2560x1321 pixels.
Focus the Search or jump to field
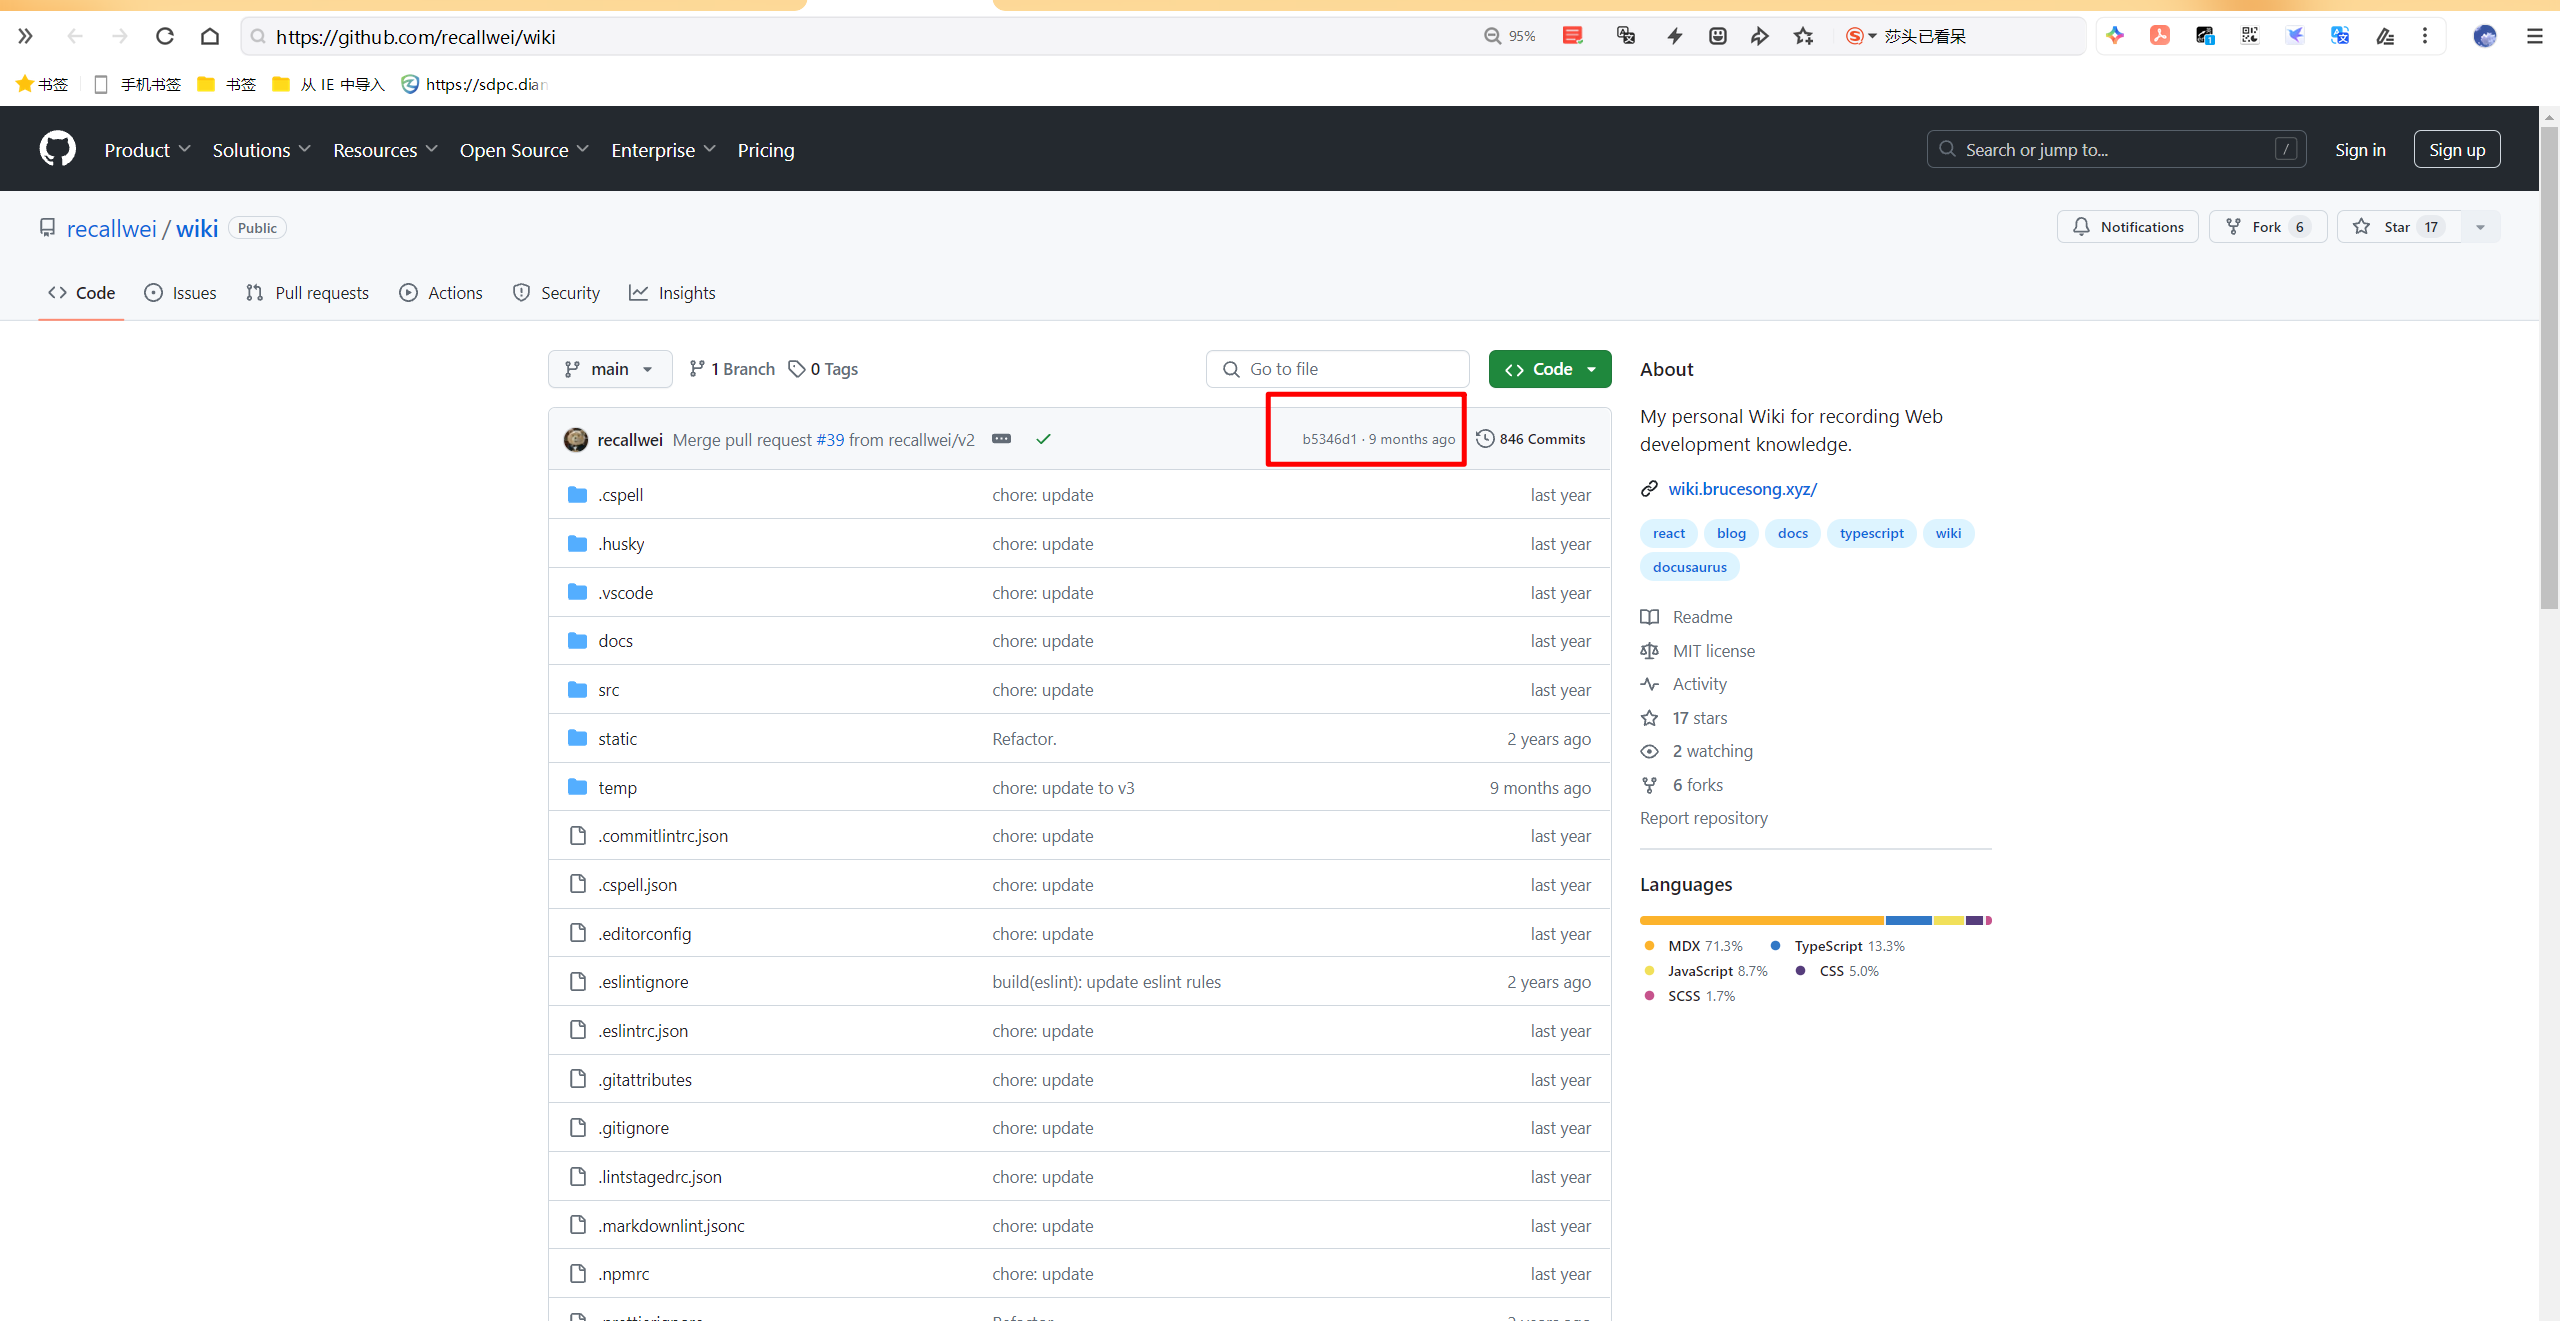2116,150
